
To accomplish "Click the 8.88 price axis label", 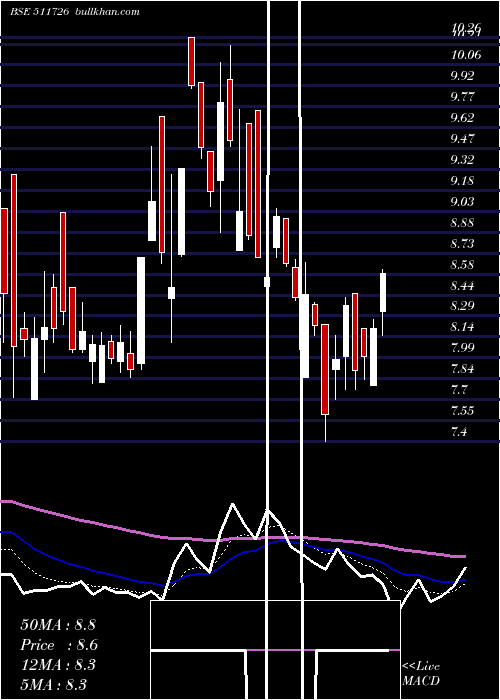I will (x=462, y=222).
